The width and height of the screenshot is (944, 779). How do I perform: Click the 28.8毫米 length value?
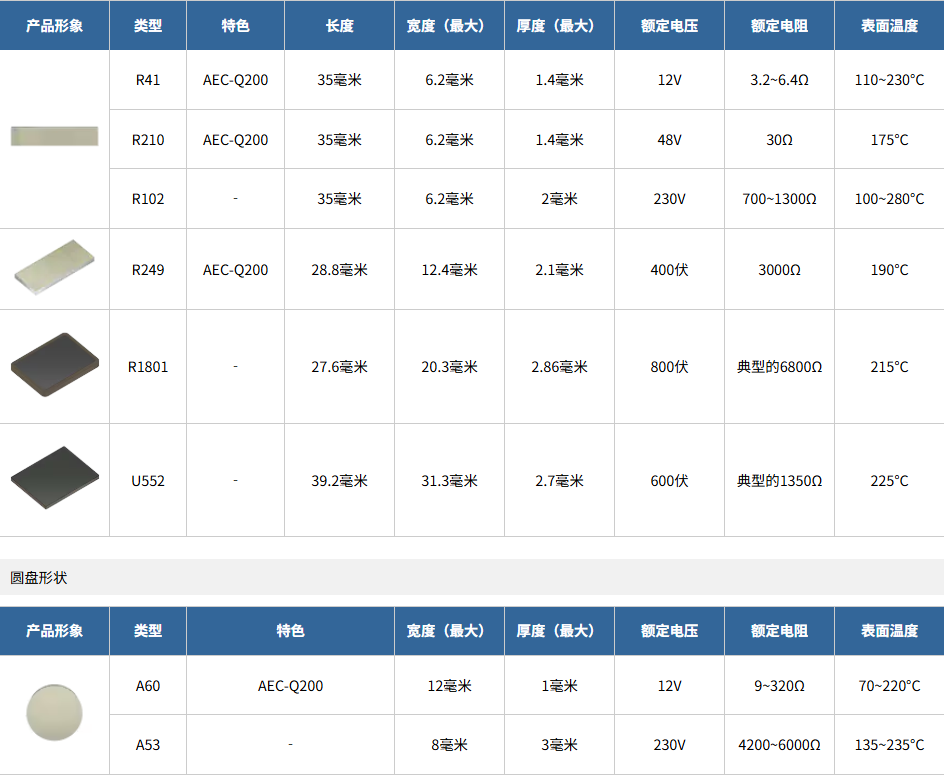coord(340,270)
